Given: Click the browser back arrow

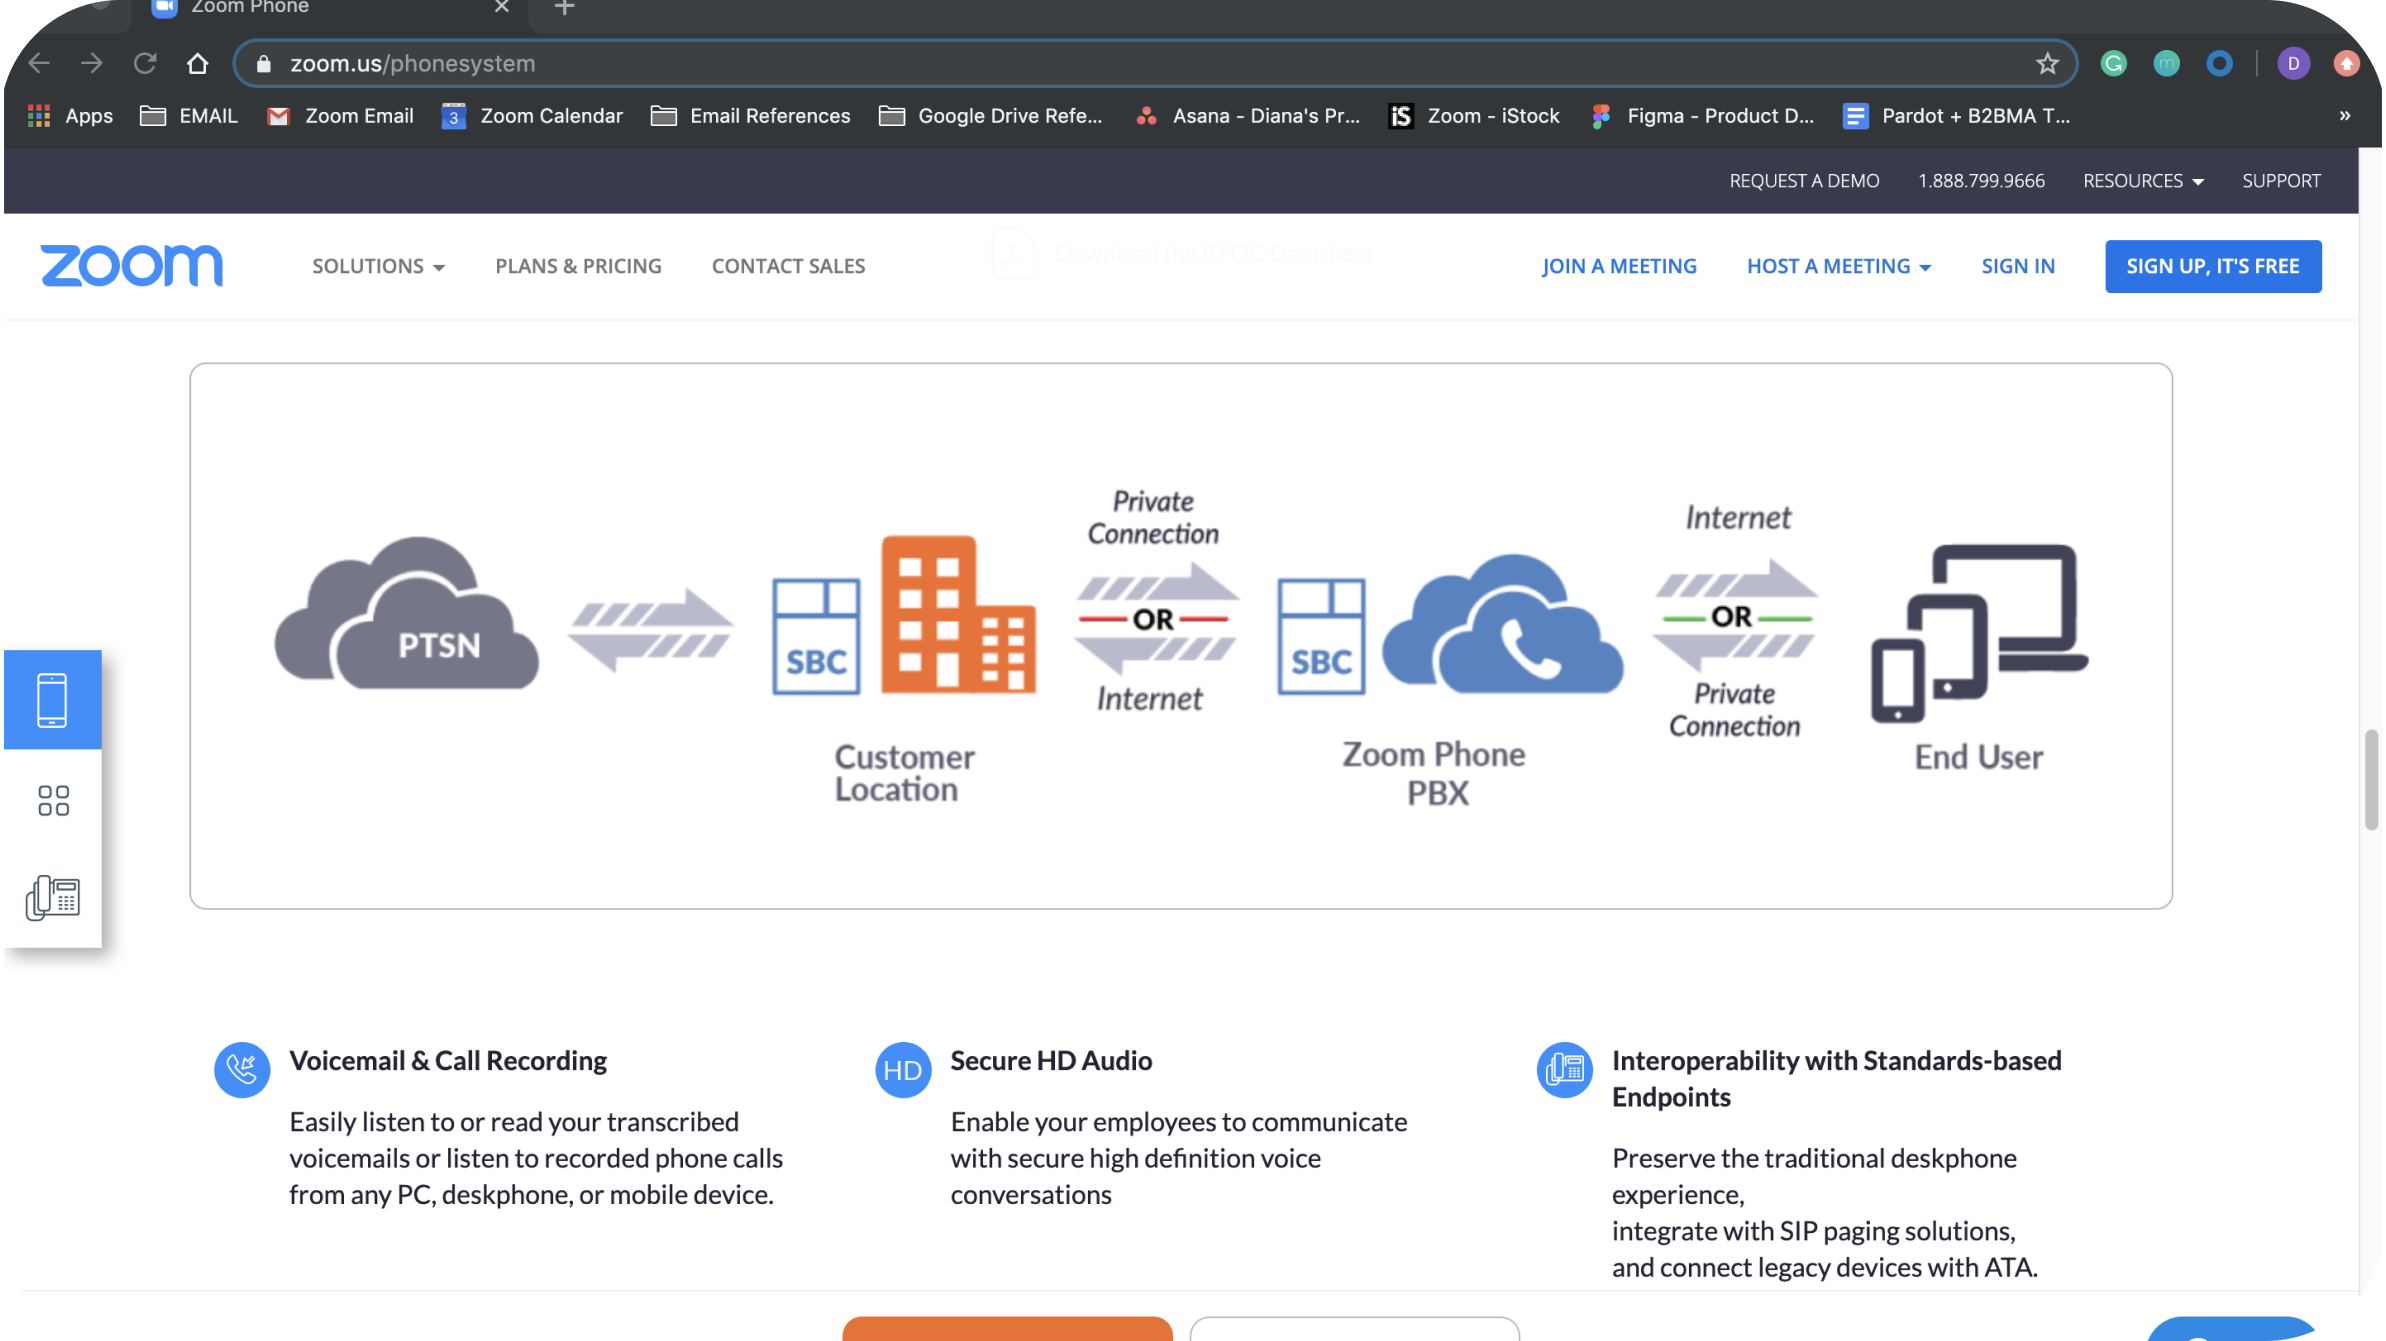Looking at the screenshot, I should (x=39, y=63).
